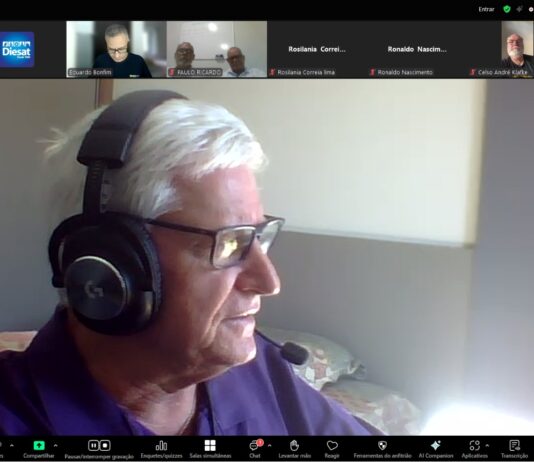The height and width of the screenshot is (462, 534).
Task: Click the grey pin icon right of the green shield
Action: [x=519, y=9]
